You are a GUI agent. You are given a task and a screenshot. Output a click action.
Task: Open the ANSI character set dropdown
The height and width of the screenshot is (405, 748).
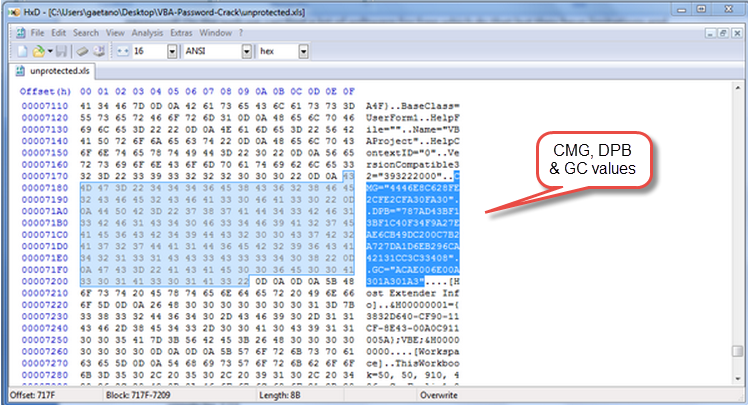(246, 52)
